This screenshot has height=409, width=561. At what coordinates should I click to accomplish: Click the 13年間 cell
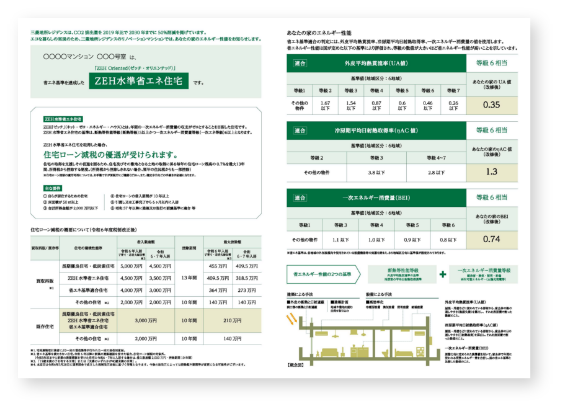[x=189, y=278]
